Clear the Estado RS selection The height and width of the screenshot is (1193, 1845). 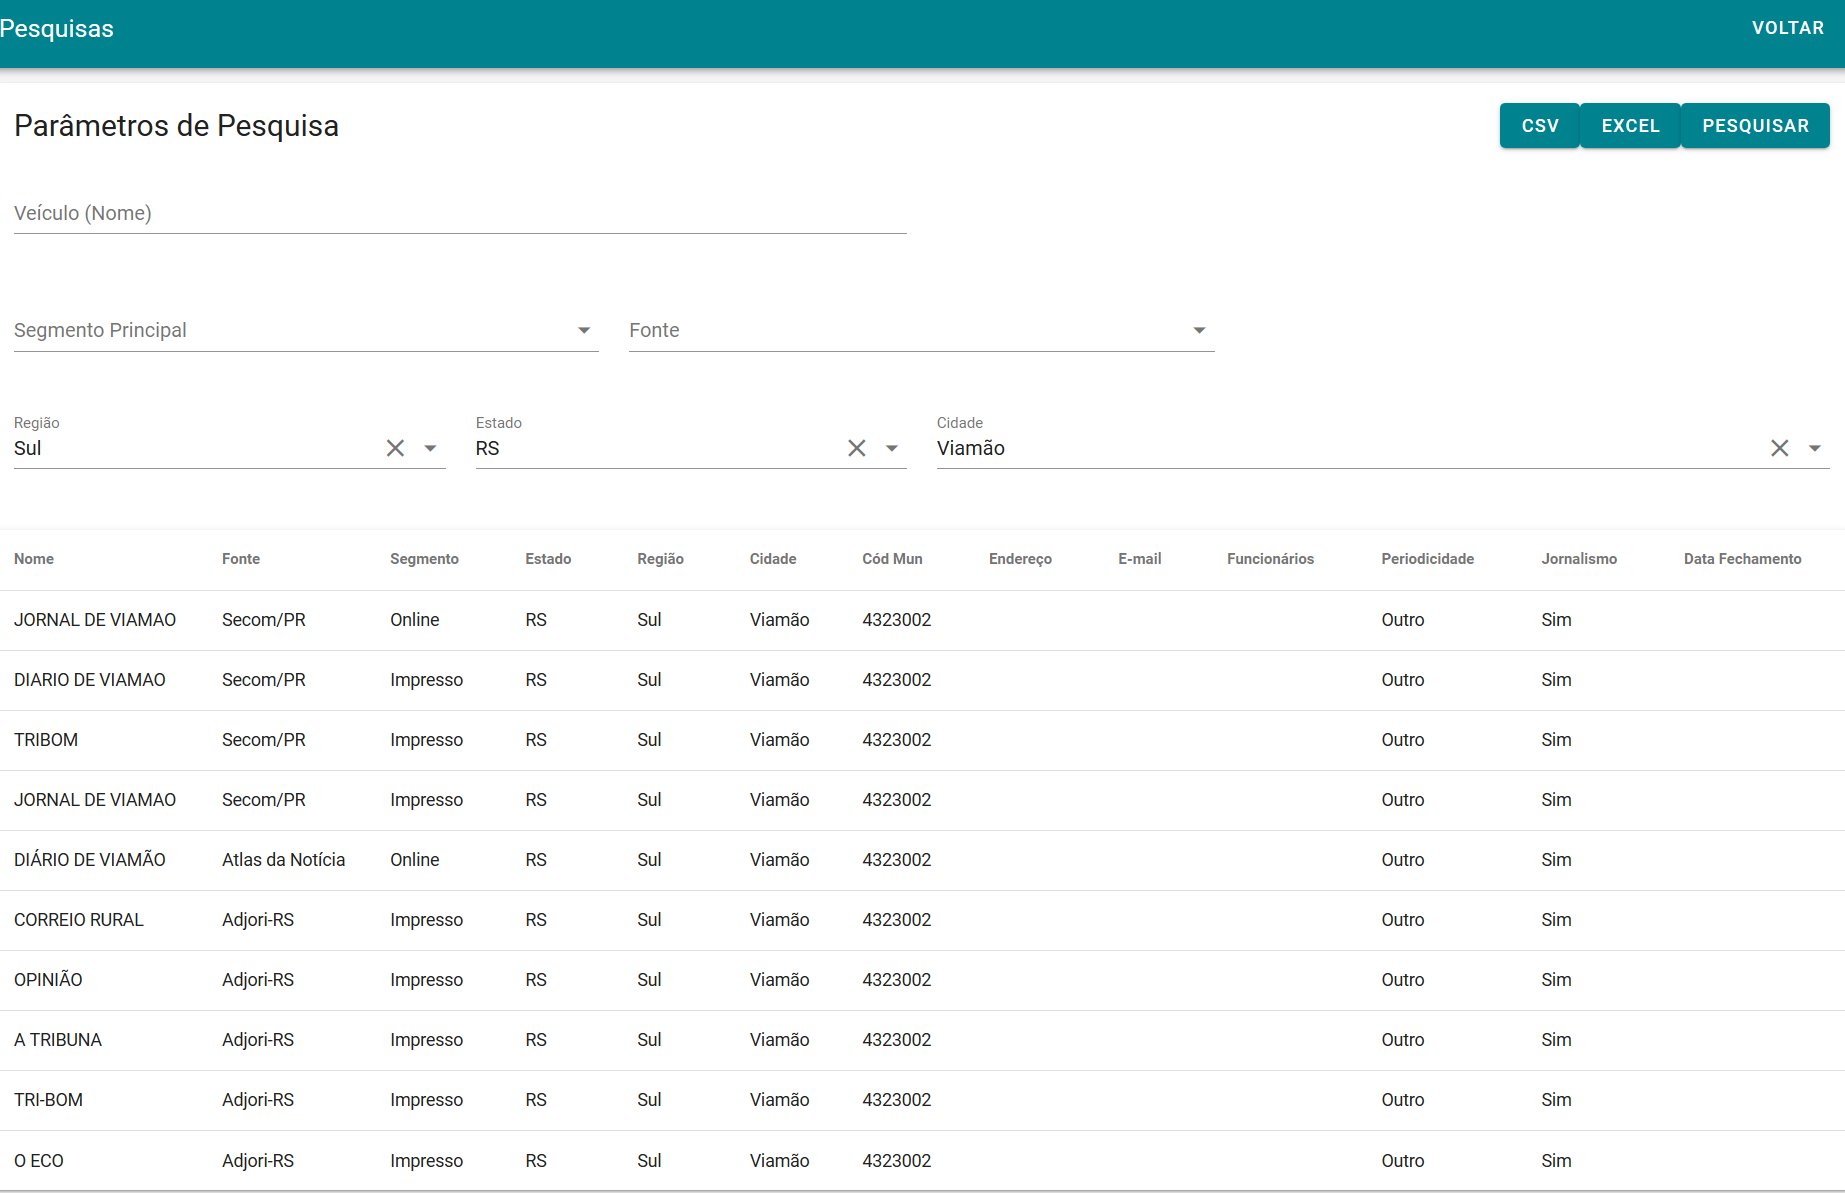[856, 448]
